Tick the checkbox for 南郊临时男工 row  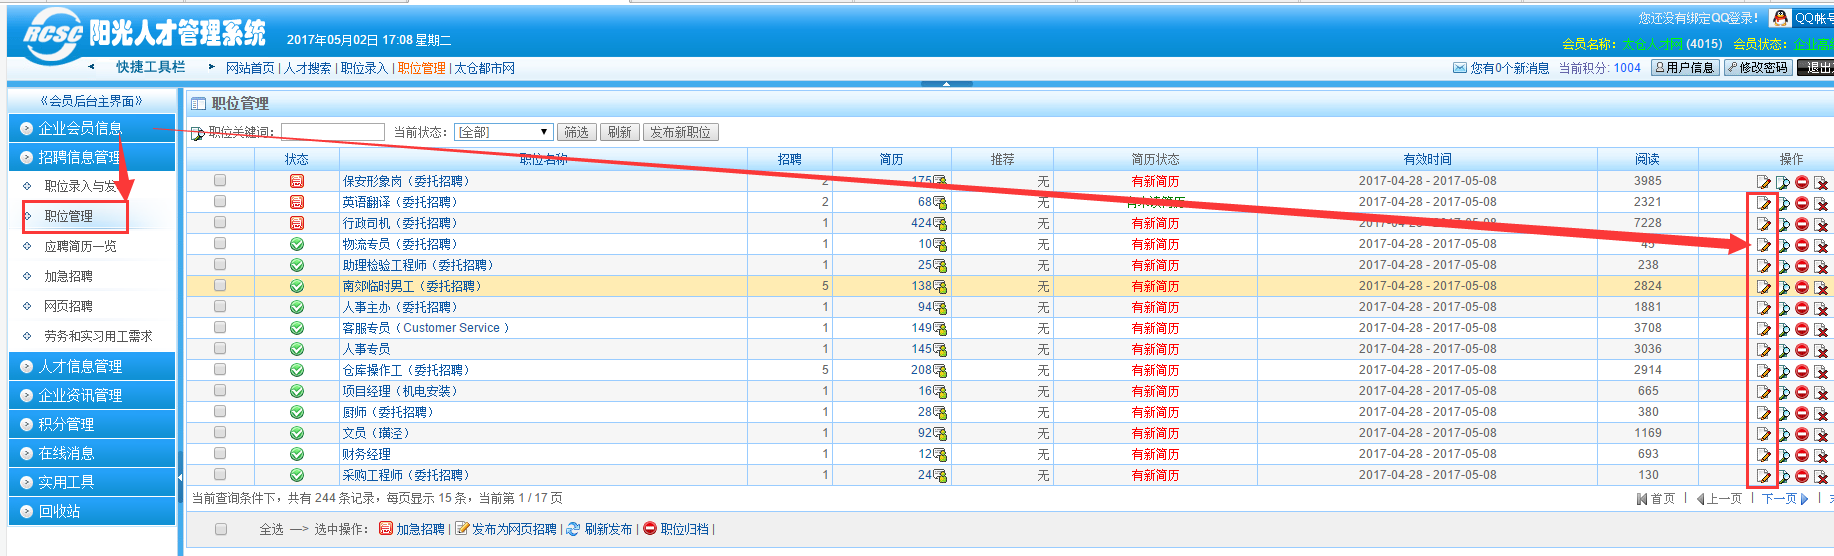(x=220, y=286)
